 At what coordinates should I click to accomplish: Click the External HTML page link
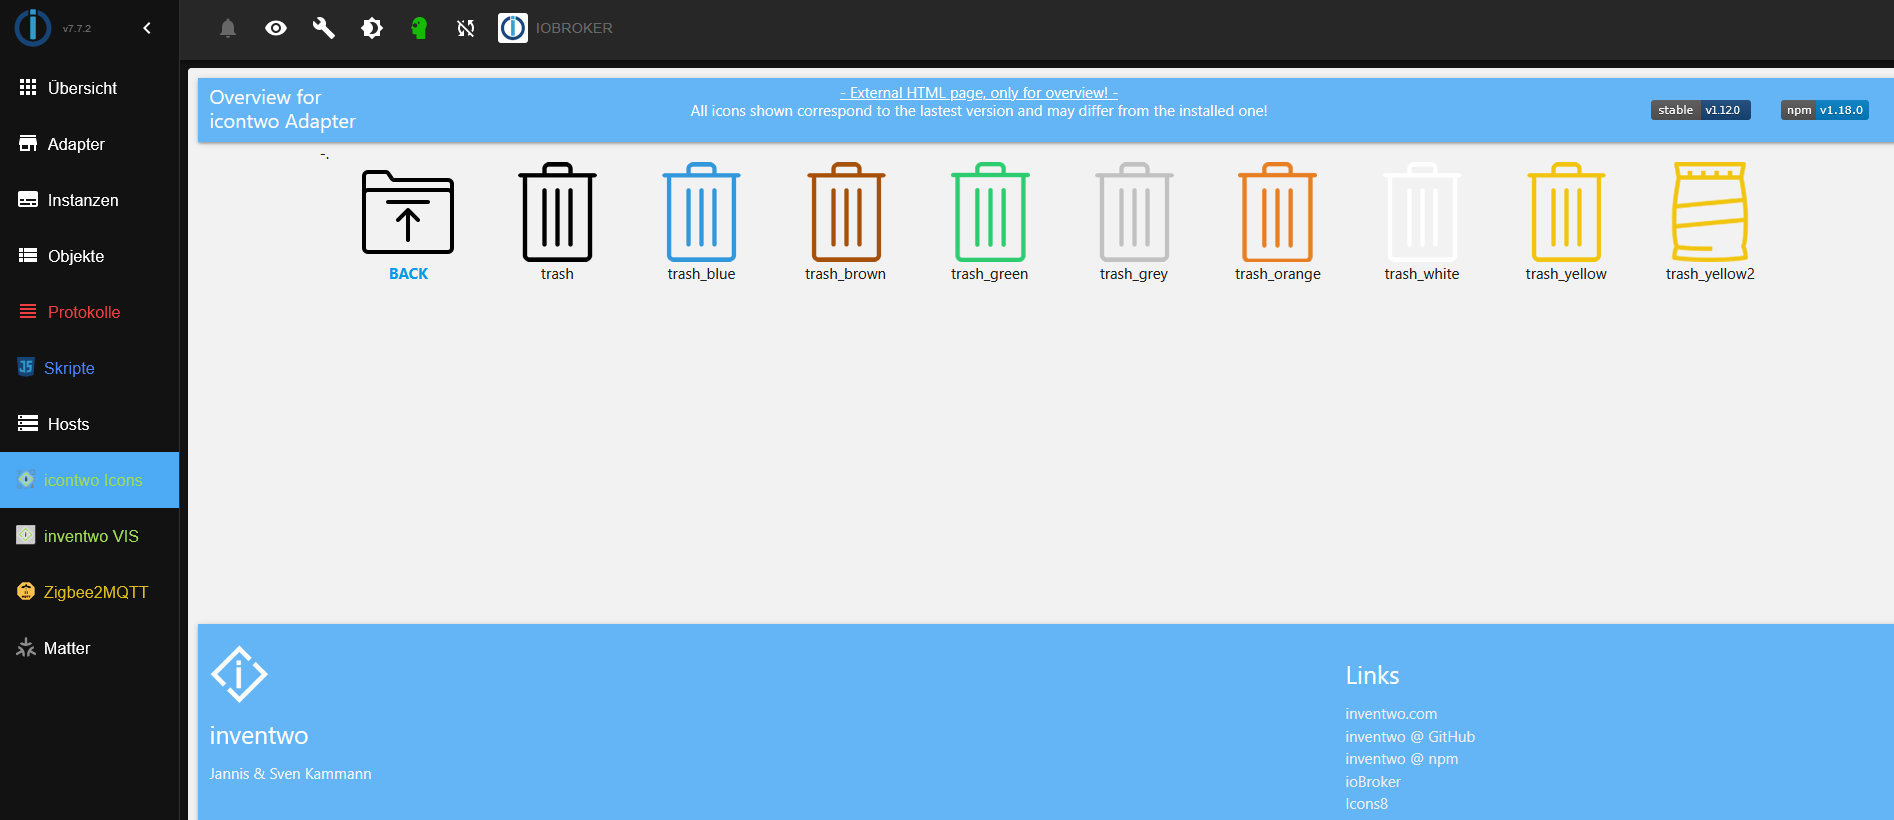978,93
